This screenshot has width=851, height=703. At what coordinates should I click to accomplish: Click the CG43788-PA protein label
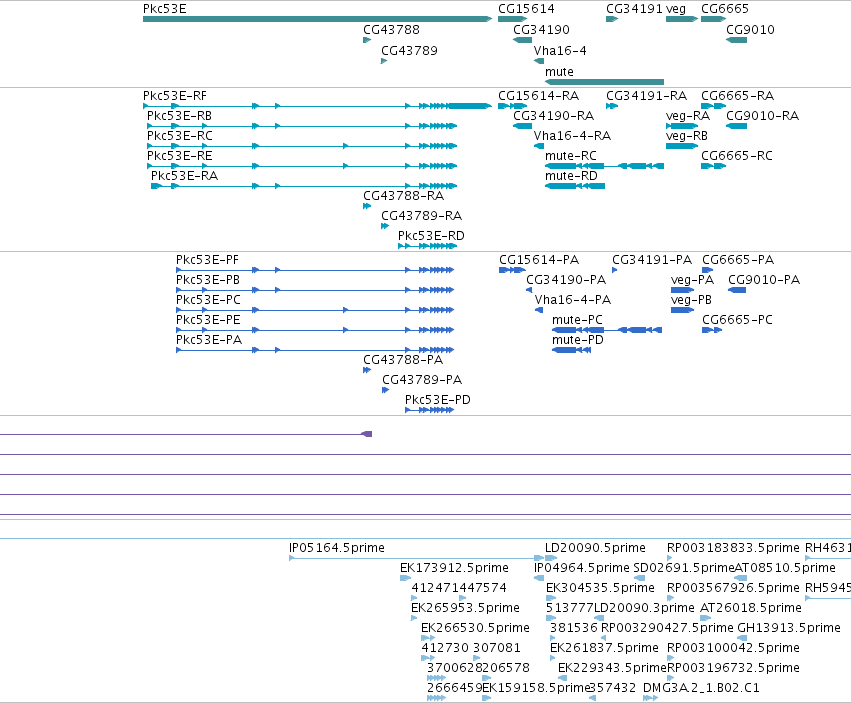(x=403, y=359)
